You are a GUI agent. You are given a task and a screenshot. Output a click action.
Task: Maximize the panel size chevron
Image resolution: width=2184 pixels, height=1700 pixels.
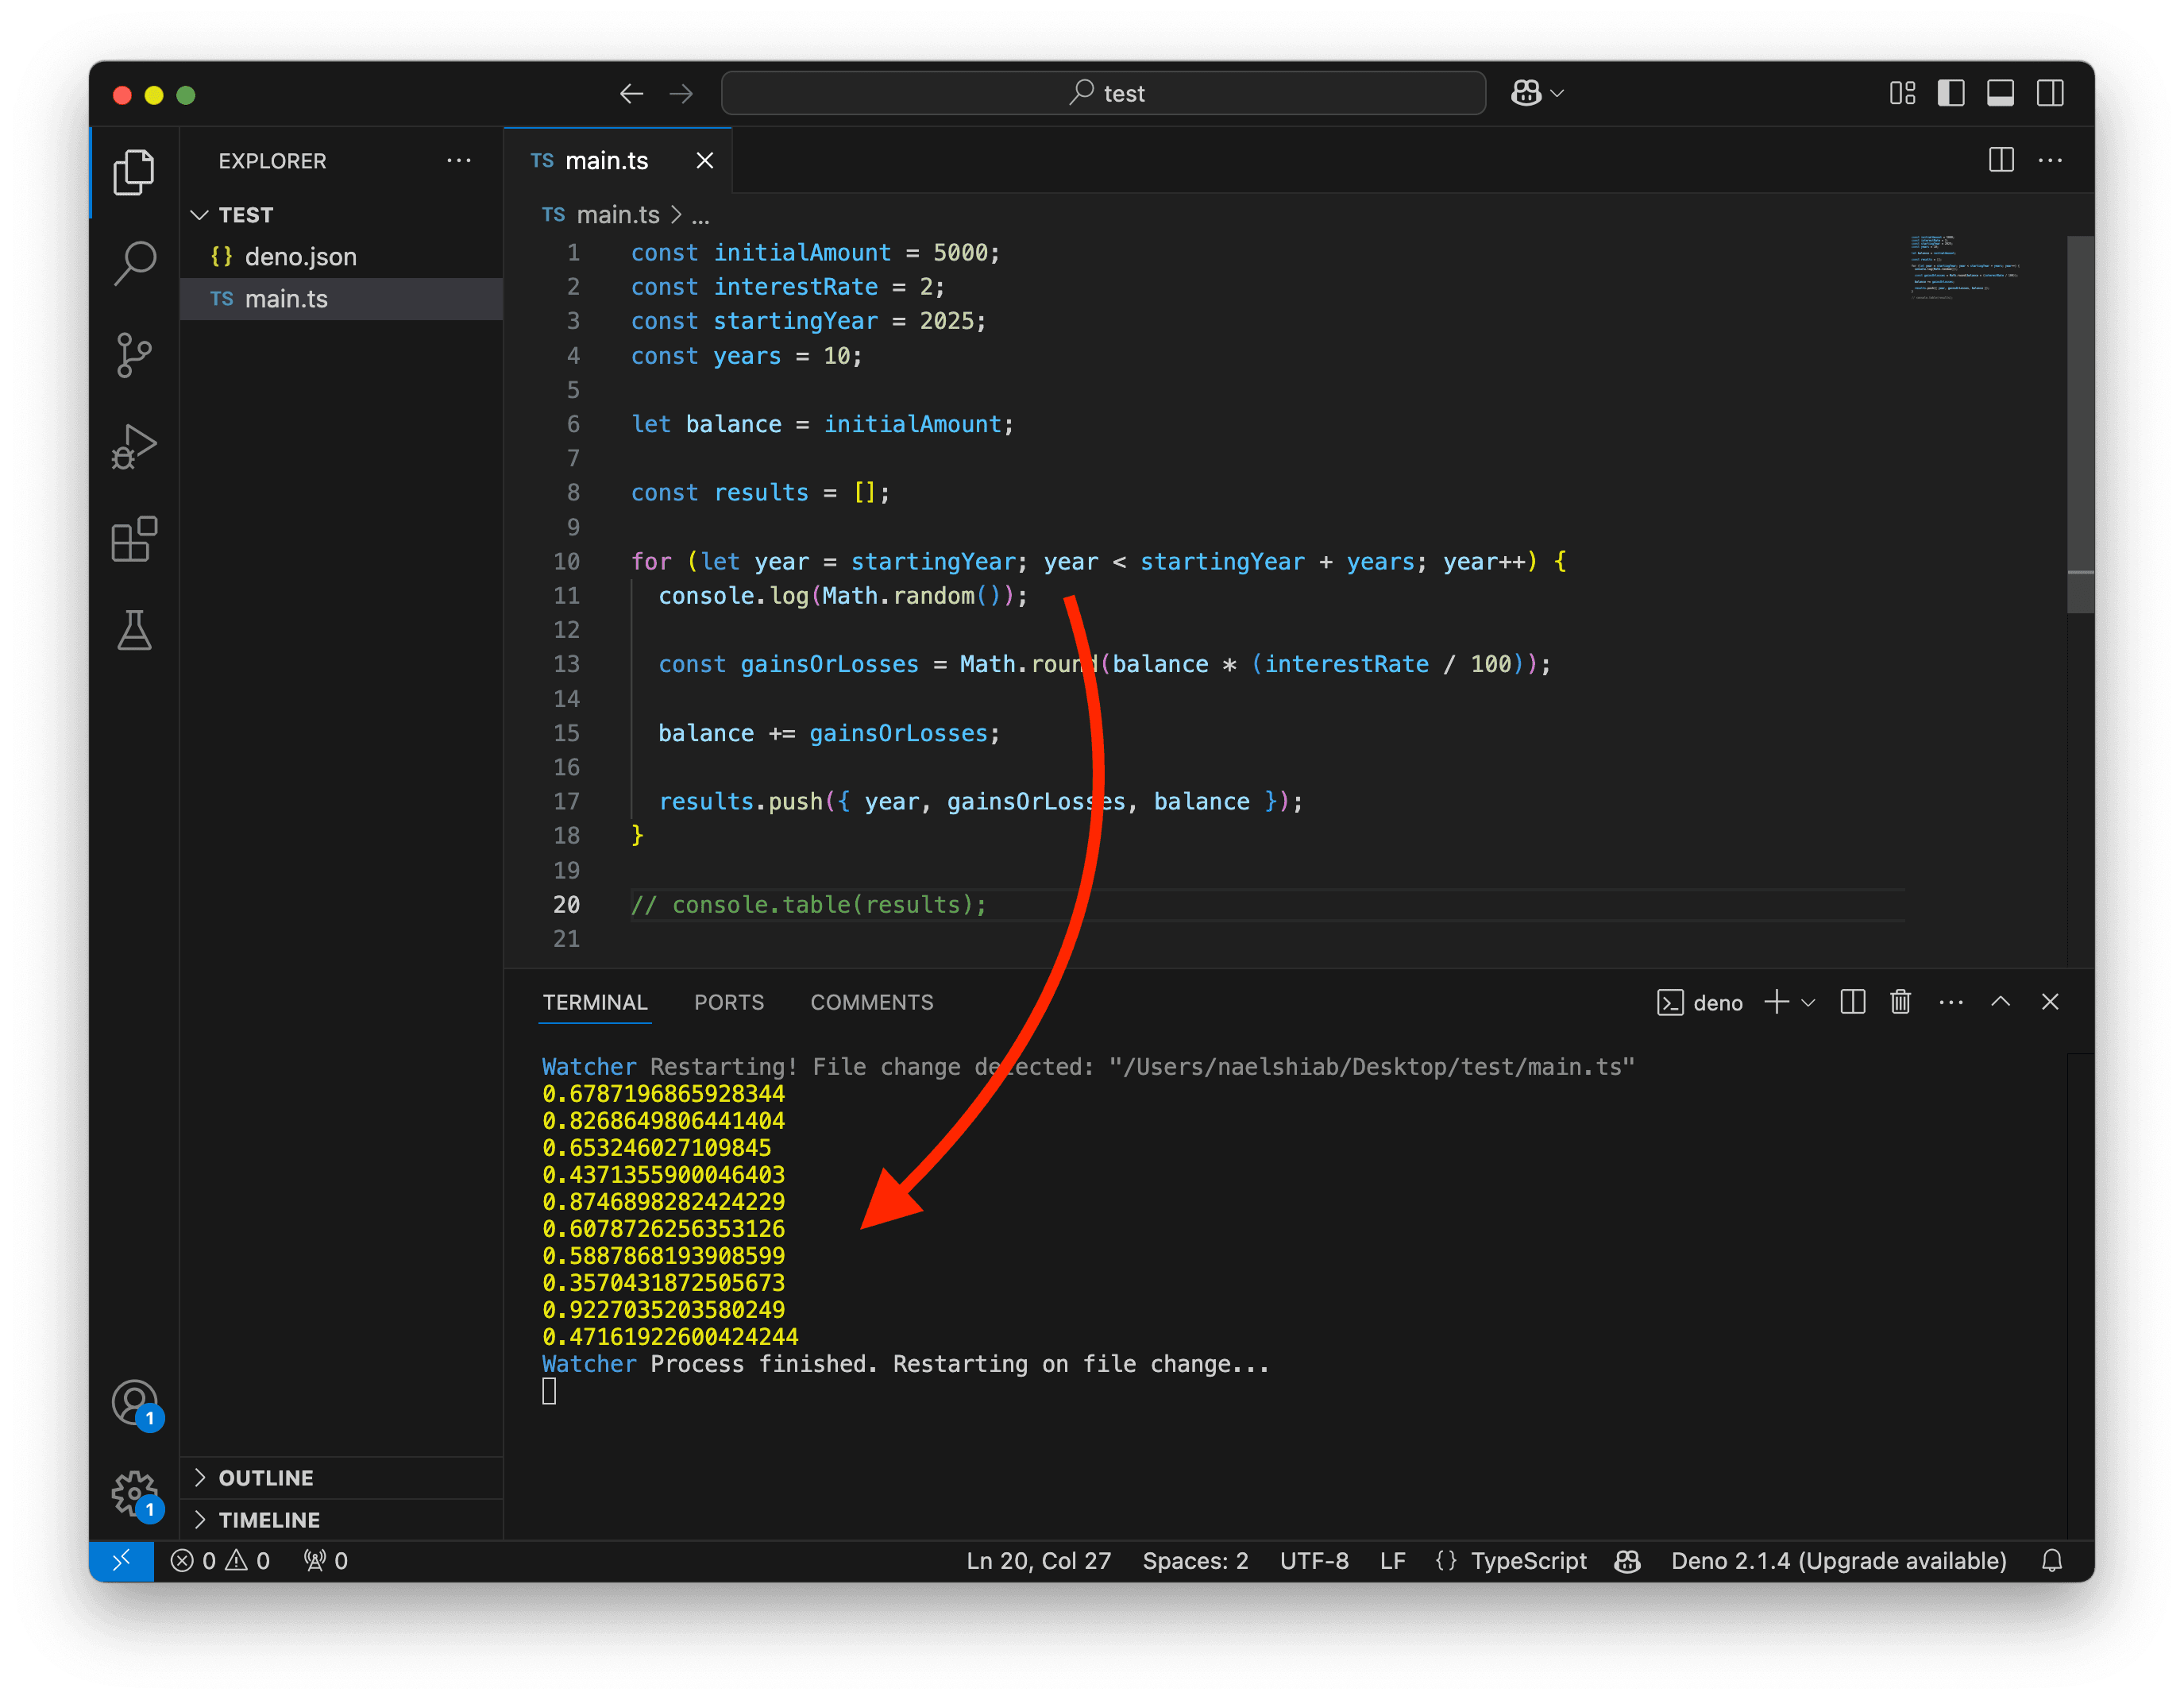pos(2001,1002)
